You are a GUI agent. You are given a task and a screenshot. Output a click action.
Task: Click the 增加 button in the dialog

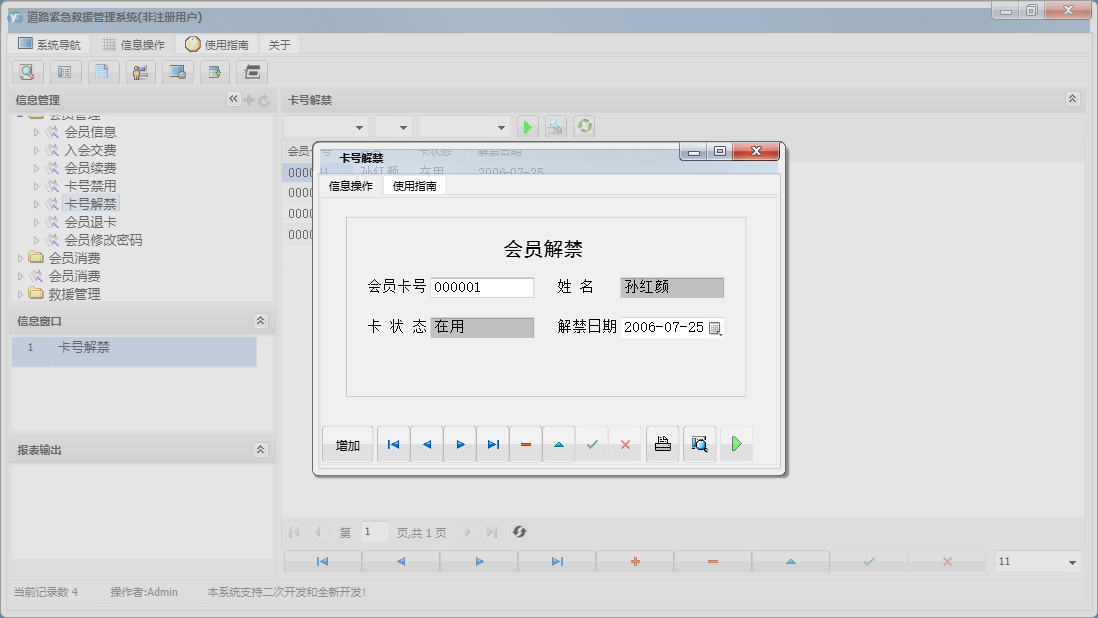[347, 443]
